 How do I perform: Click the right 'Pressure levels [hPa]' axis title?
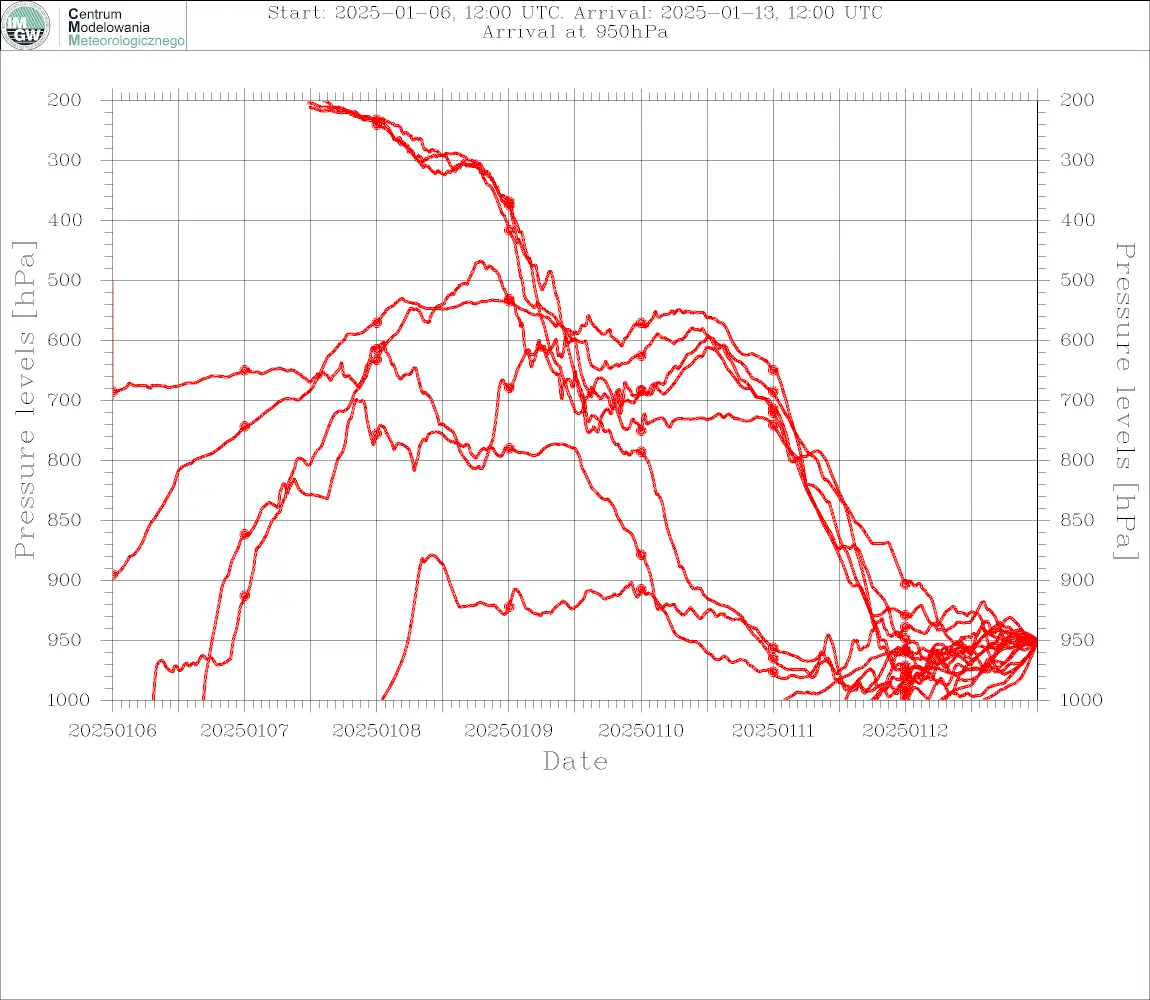coord(1125,401)
